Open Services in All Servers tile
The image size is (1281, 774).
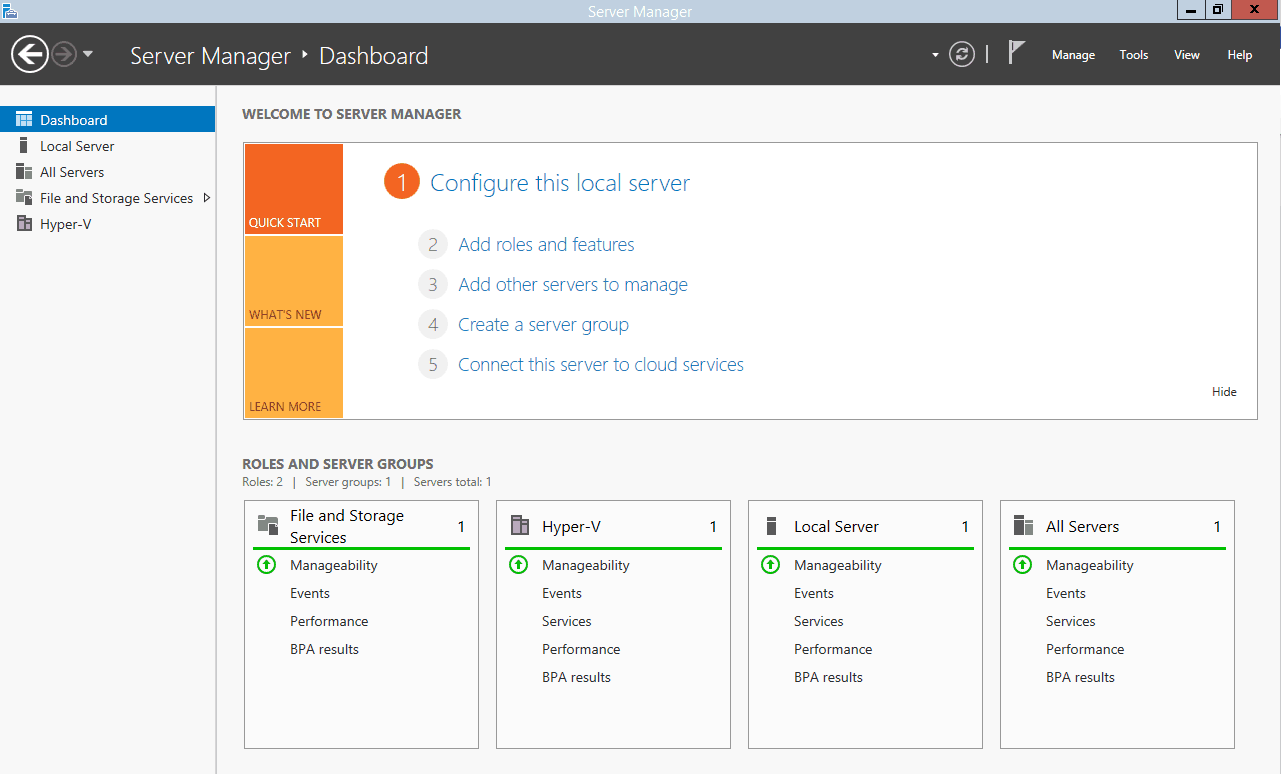point(1071,621)
